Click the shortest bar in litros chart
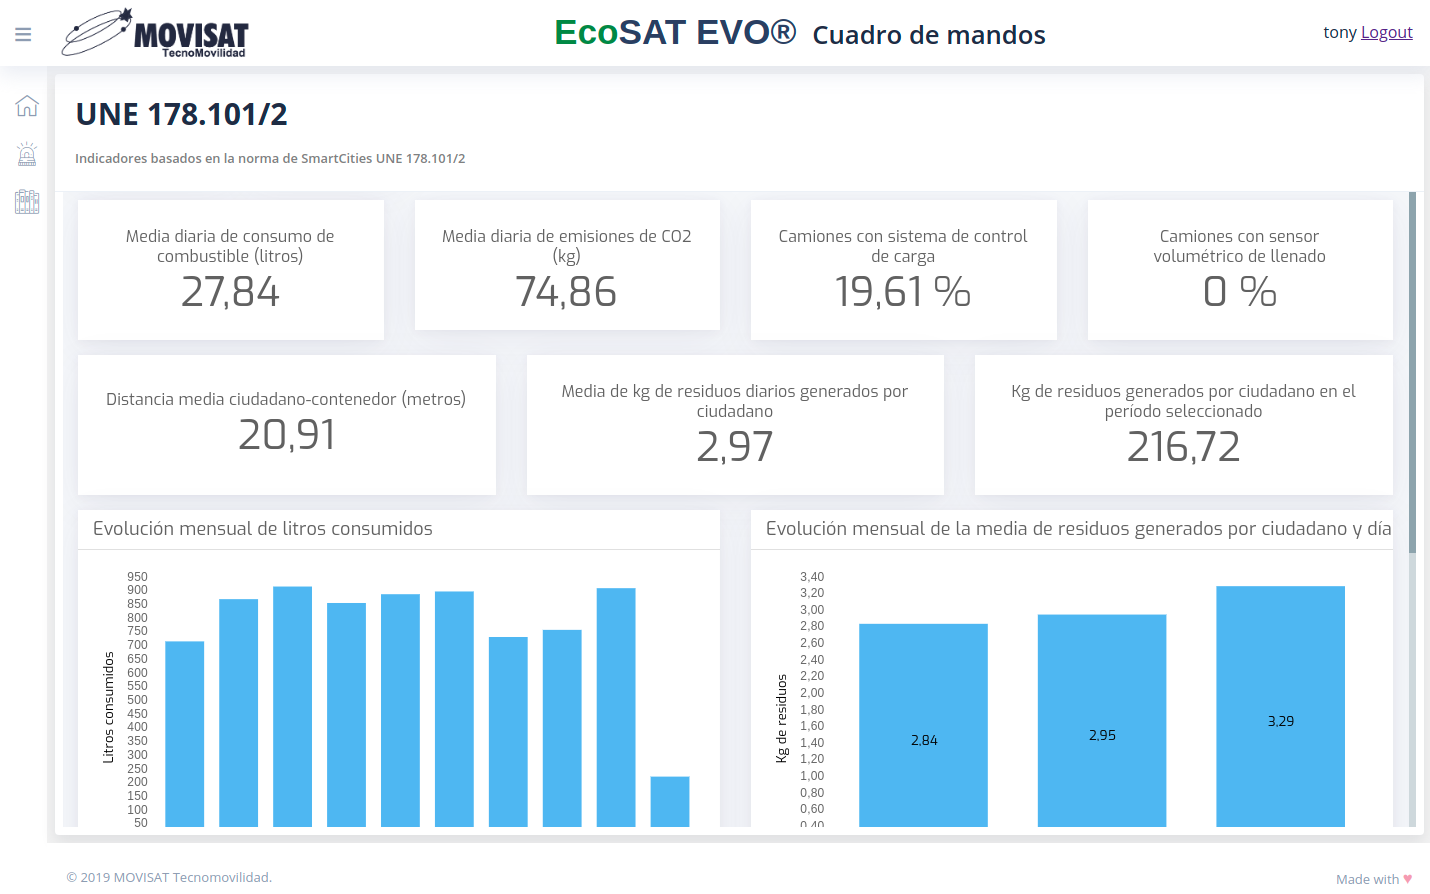1430x894 pixels. [x=670, y=801]
